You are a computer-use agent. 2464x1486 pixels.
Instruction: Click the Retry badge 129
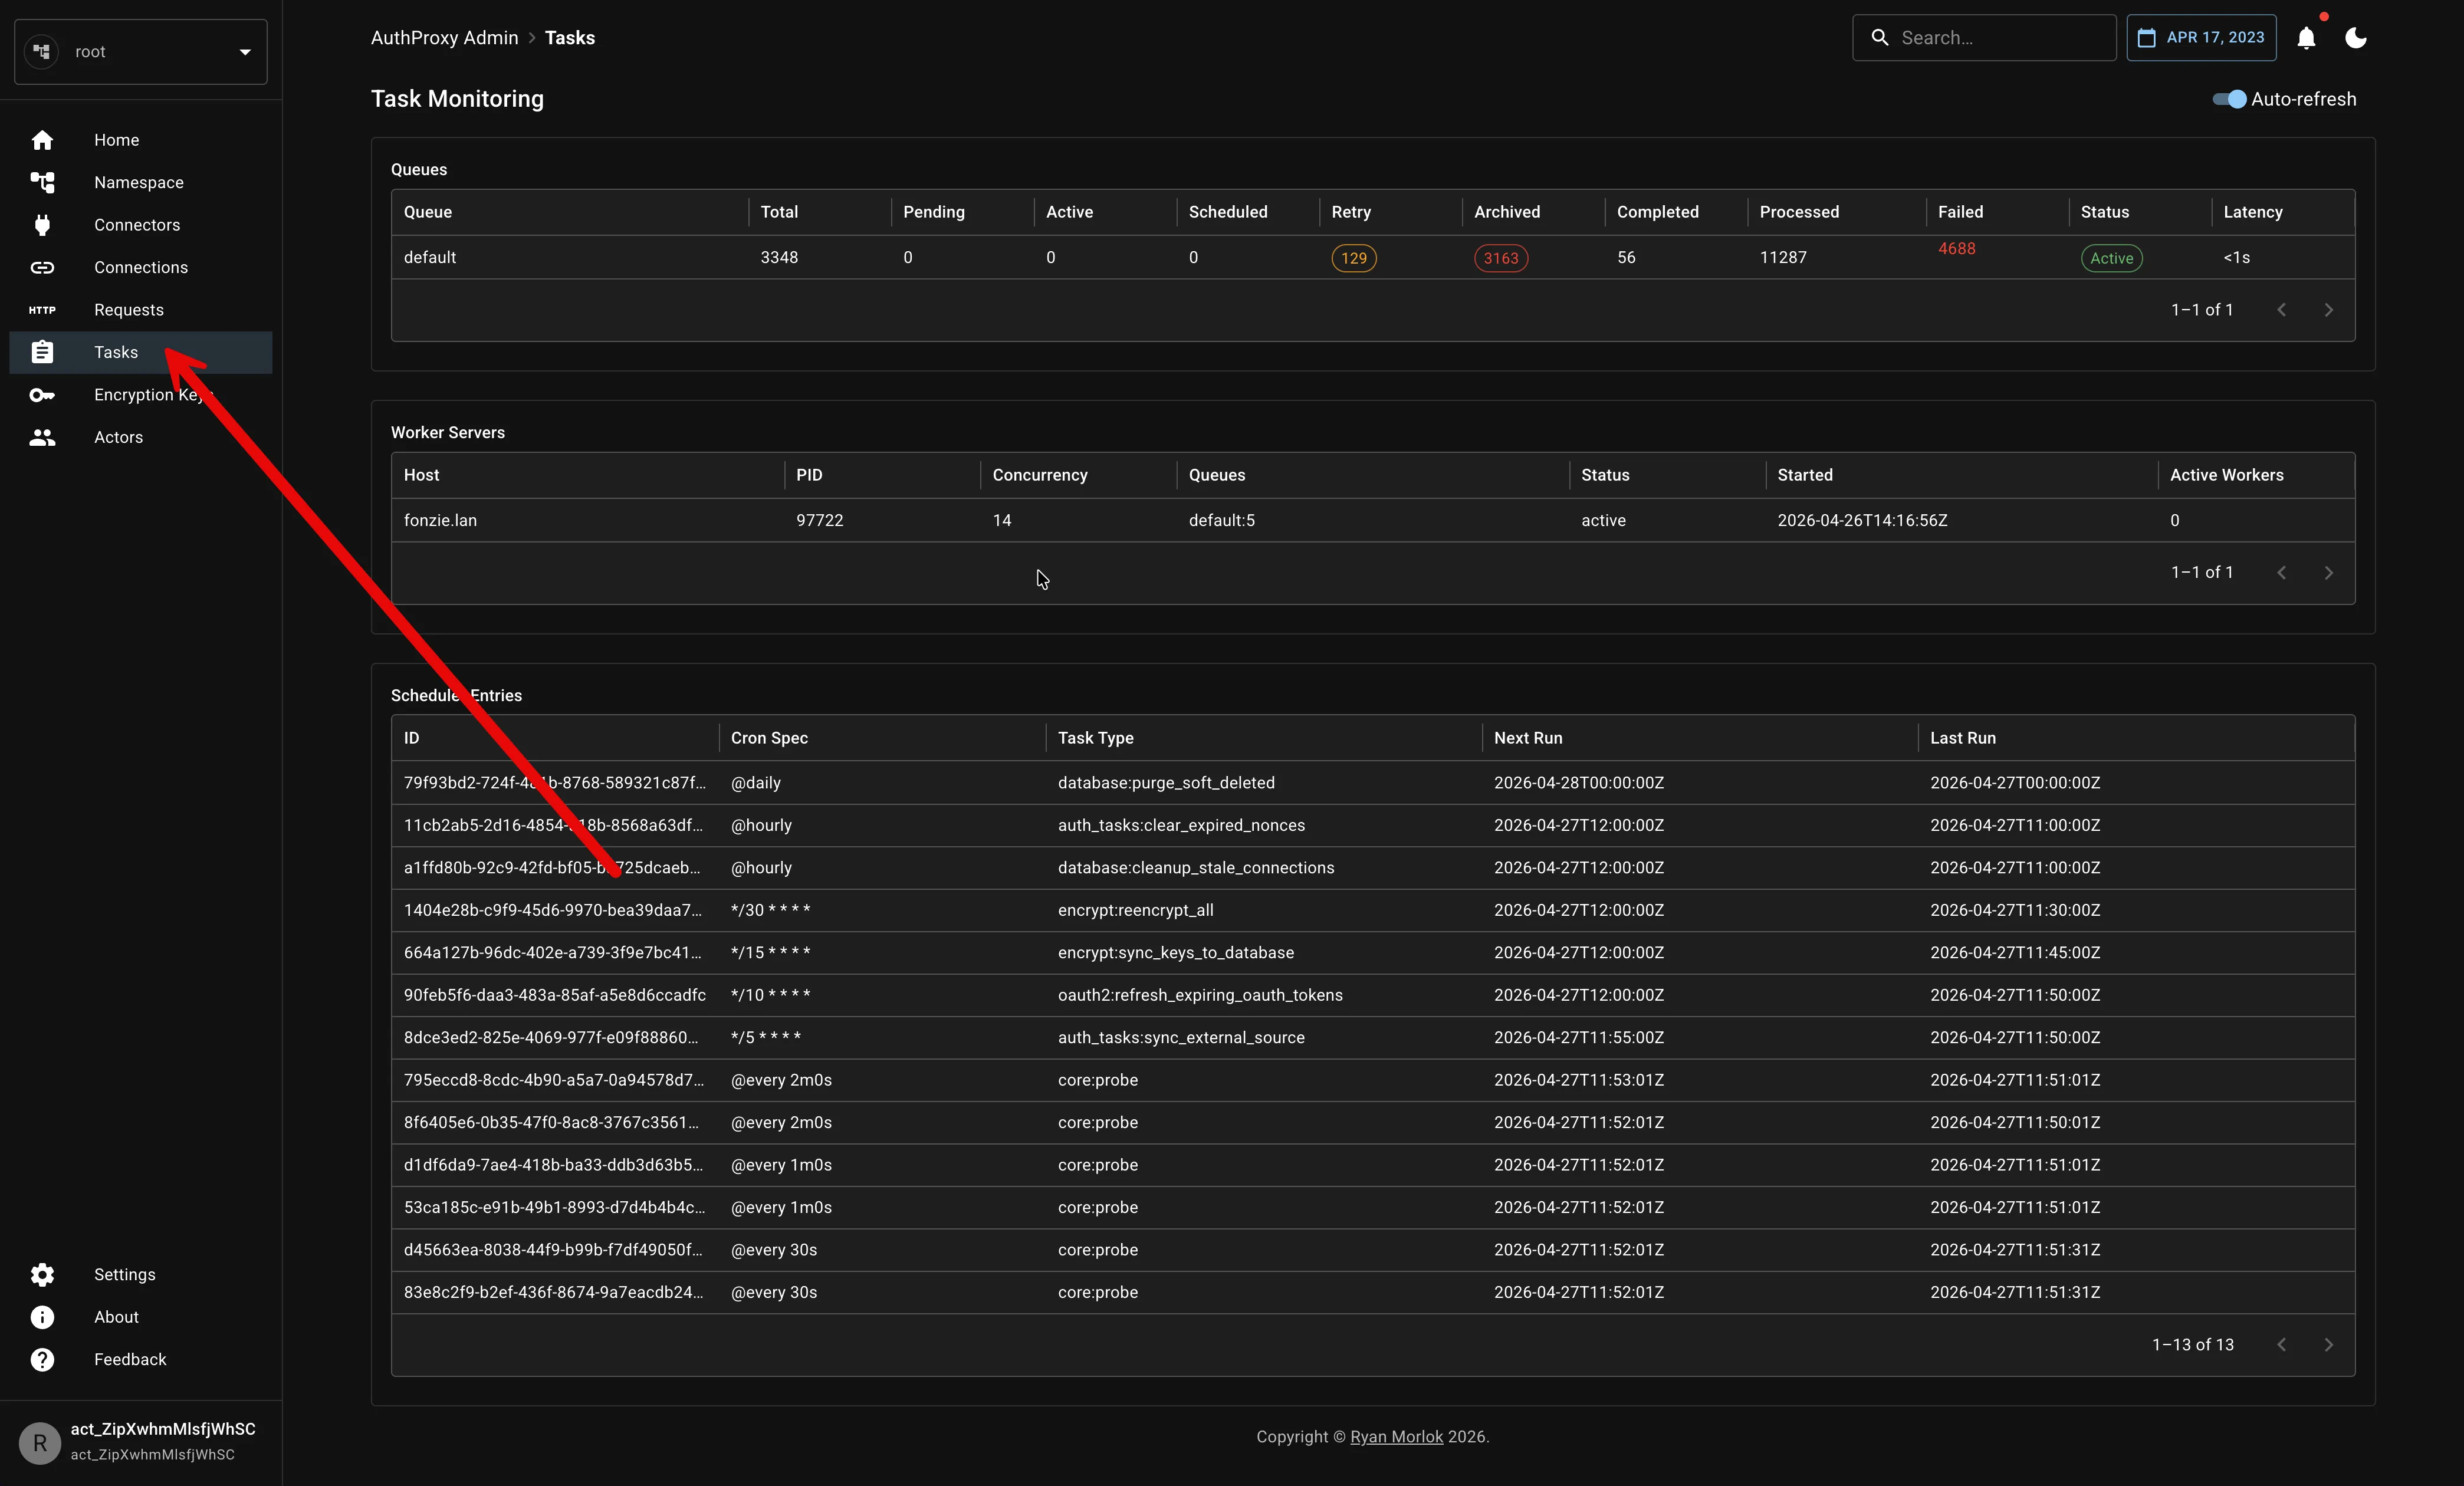point(1353,258)
